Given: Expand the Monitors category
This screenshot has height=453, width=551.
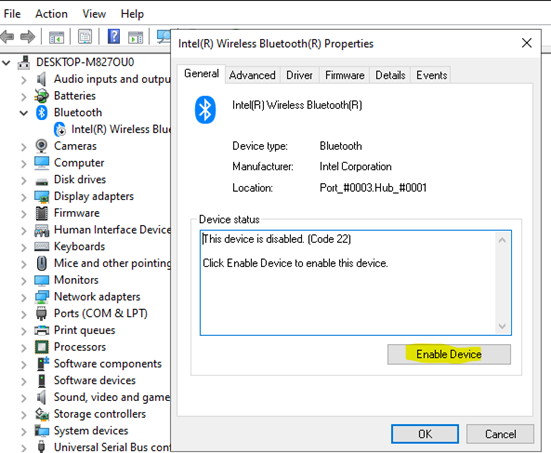Looking at the screenshot, I should [x=24, y=281].
